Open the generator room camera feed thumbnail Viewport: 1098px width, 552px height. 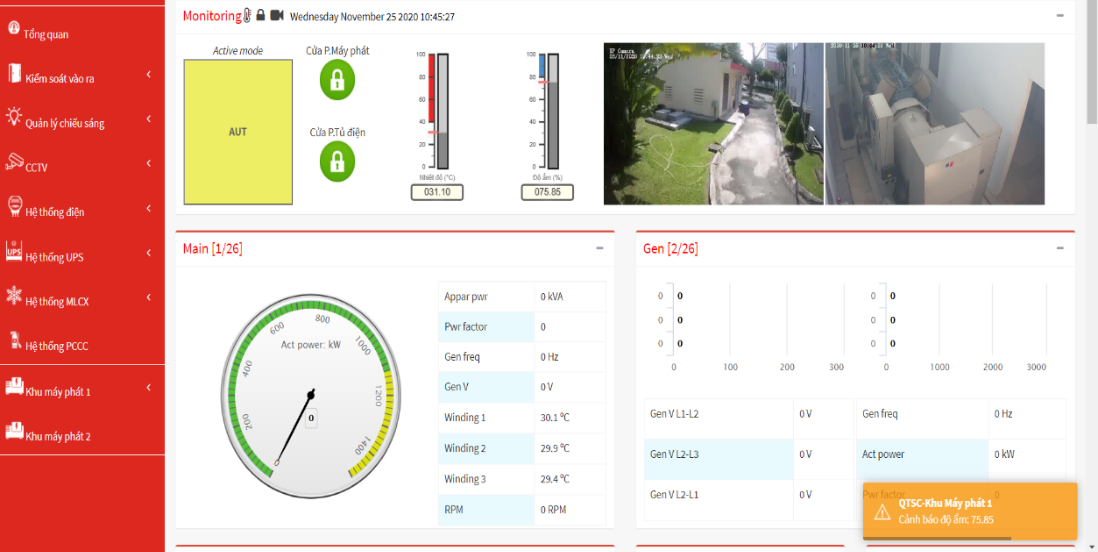[935, 124]
